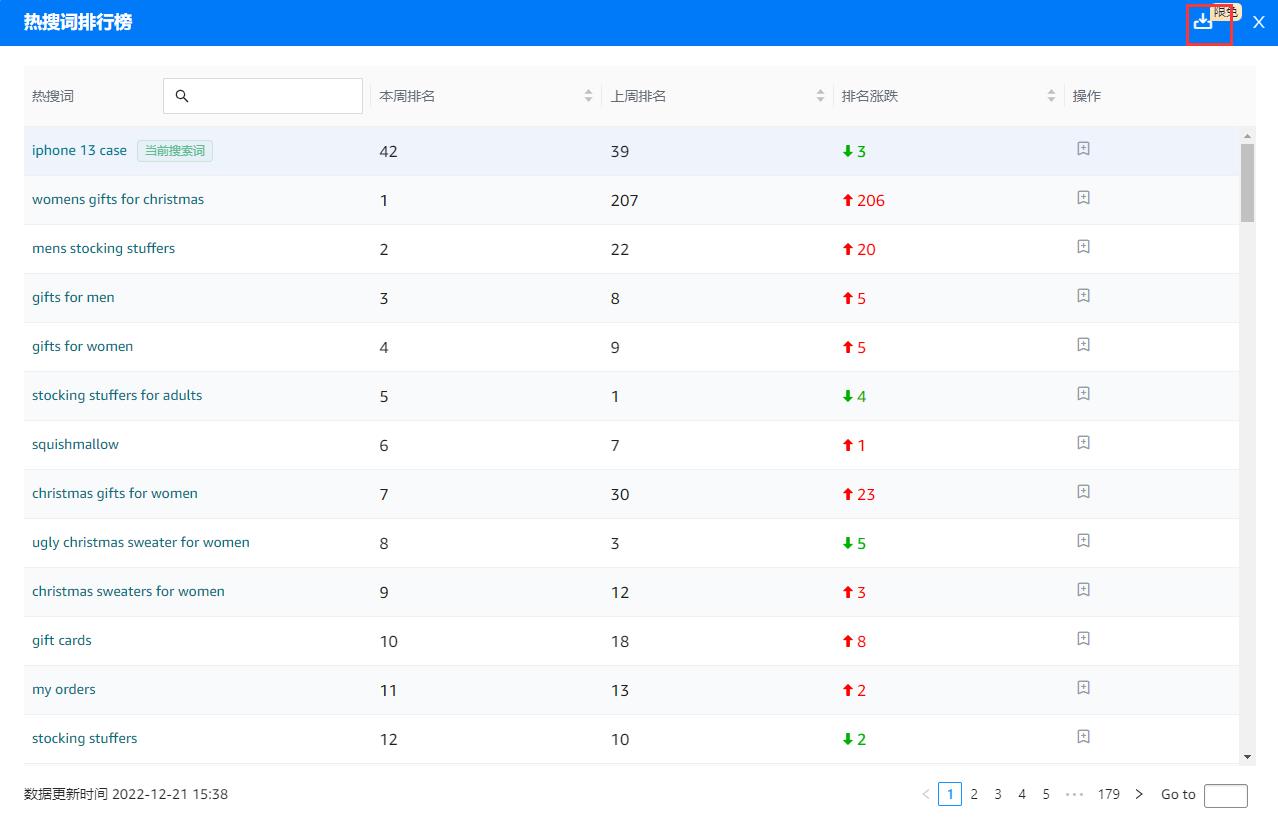Bookmark the gifts for women row
1278x829 pixels.
[1083, 345]
